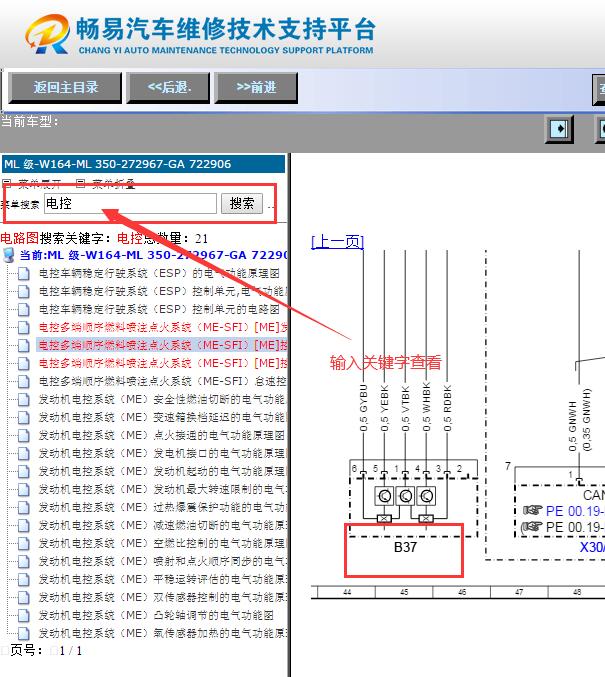Go back with the <<后退 button

(x=168, y=88)
